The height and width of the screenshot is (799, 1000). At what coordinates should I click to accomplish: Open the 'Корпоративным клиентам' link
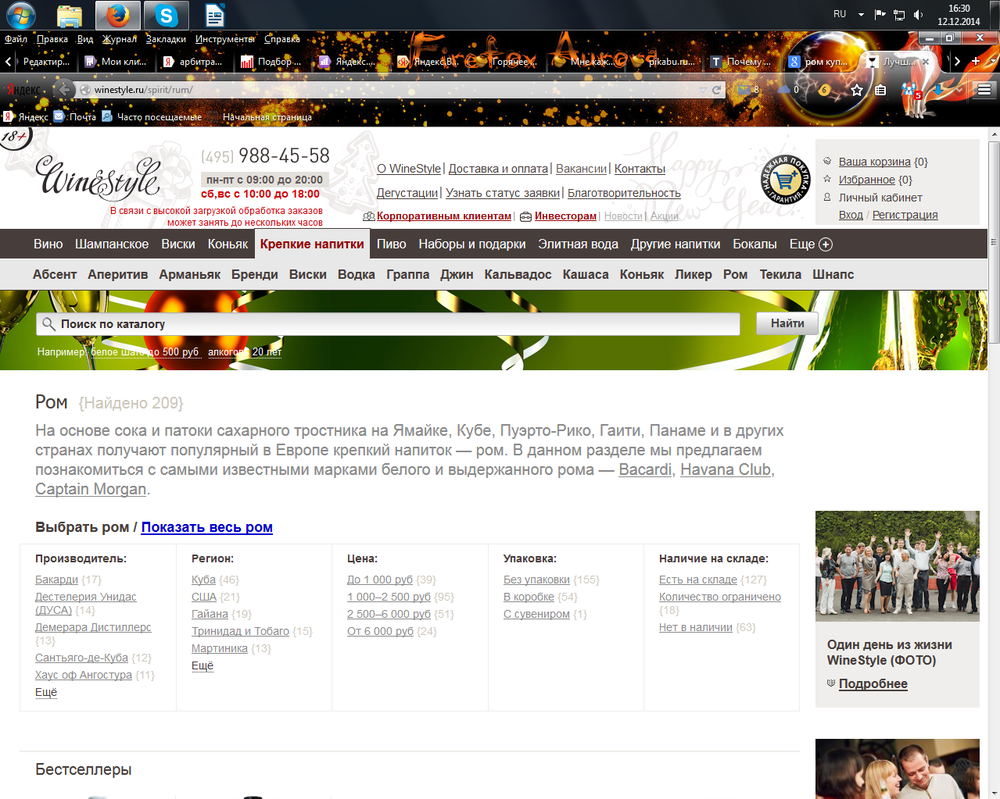click(444, 216)
